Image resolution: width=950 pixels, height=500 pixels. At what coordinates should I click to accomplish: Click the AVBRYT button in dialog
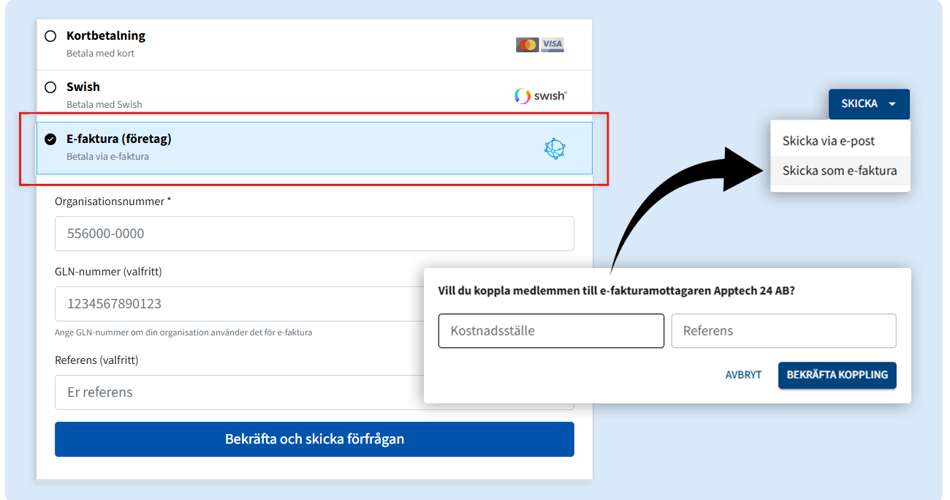click(x=743, y=375)
